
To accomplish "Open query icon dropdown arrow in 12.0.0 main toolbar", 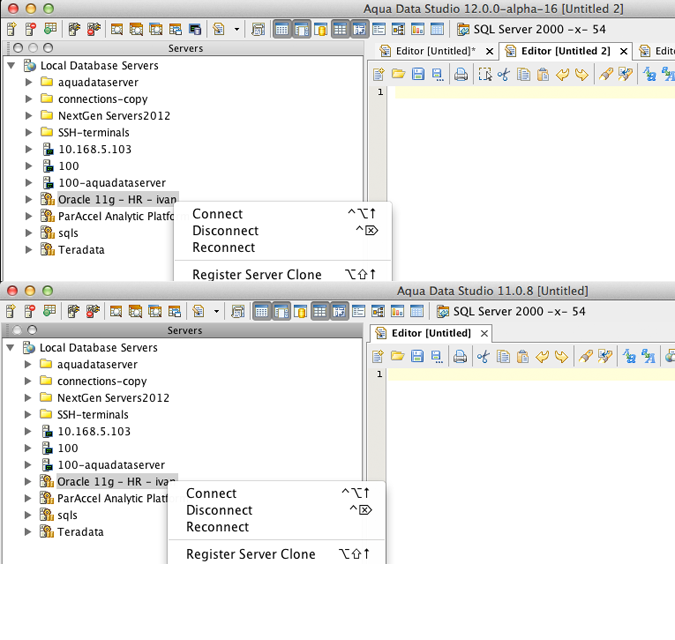I will [x=236, y=29].
